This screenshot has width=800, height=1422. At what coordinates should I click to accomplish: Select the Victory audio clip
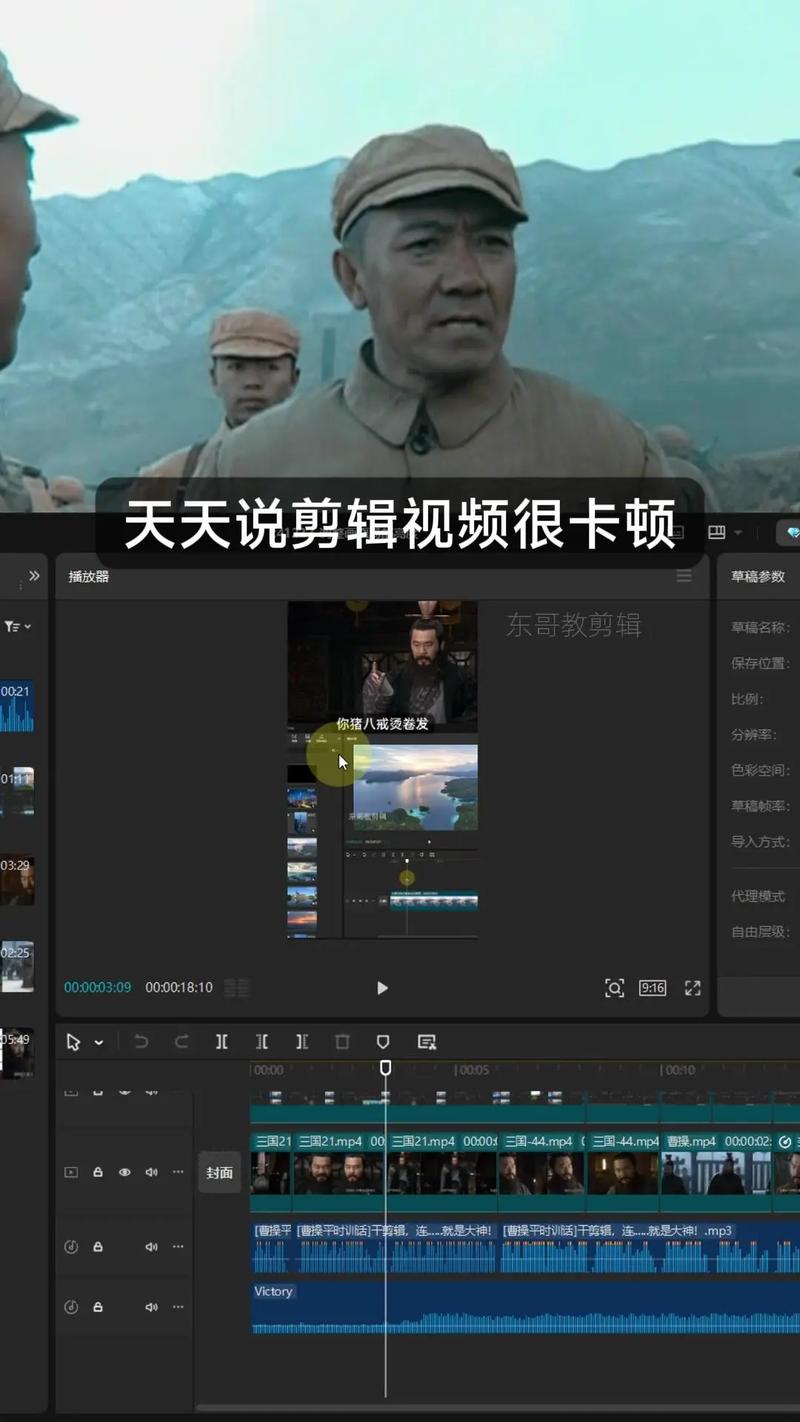525,1308
